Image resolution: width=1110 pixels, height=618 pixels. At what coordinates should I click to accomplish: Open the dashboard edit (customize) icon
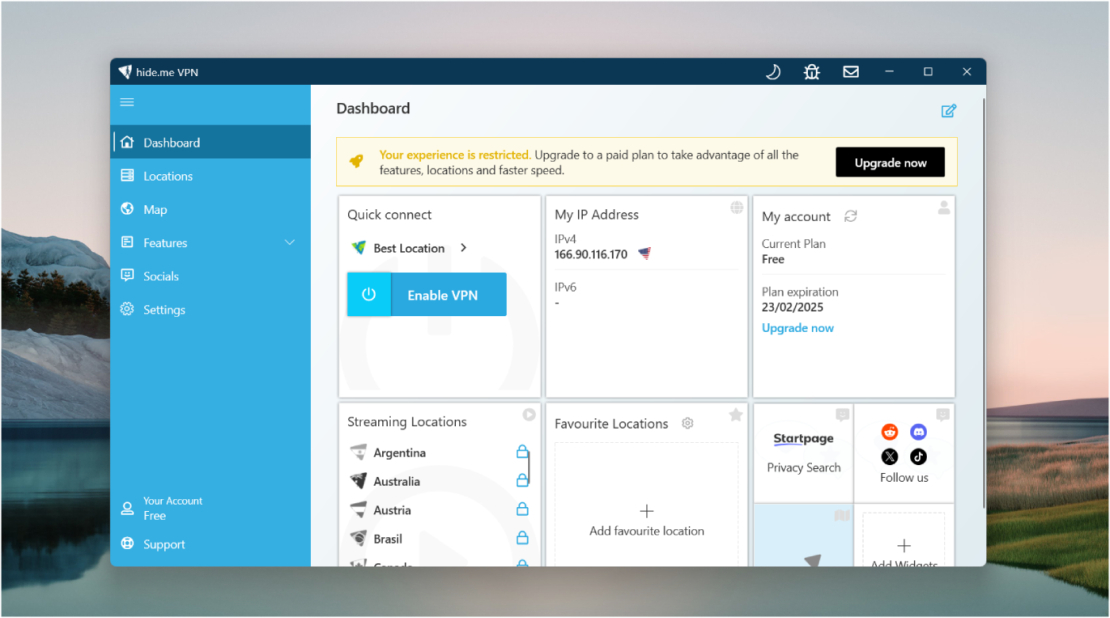pos(949,110)
